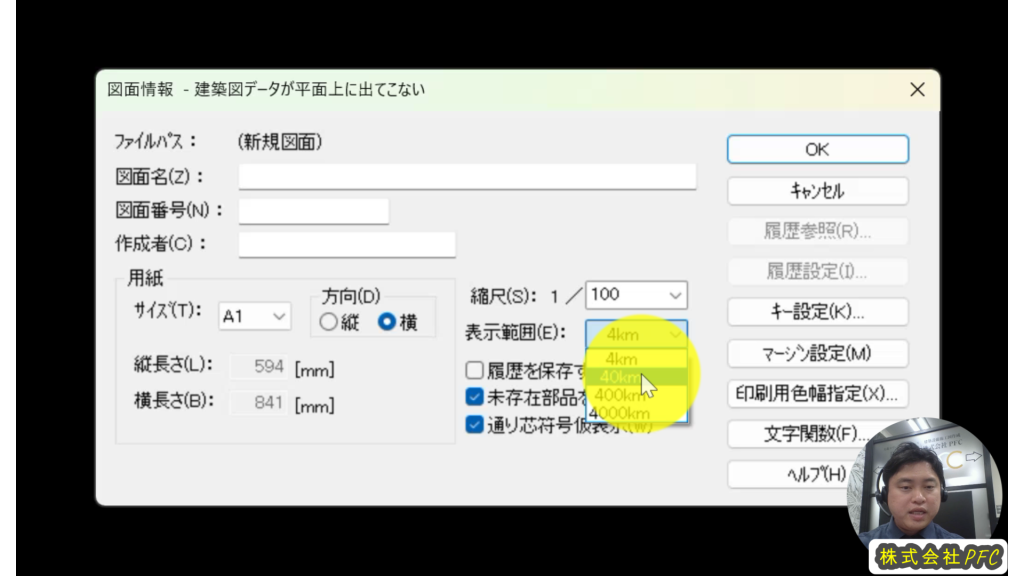Click the 作成者(C) input field
Viewport: 1024px width, 576px height.
tap(347, 244)
